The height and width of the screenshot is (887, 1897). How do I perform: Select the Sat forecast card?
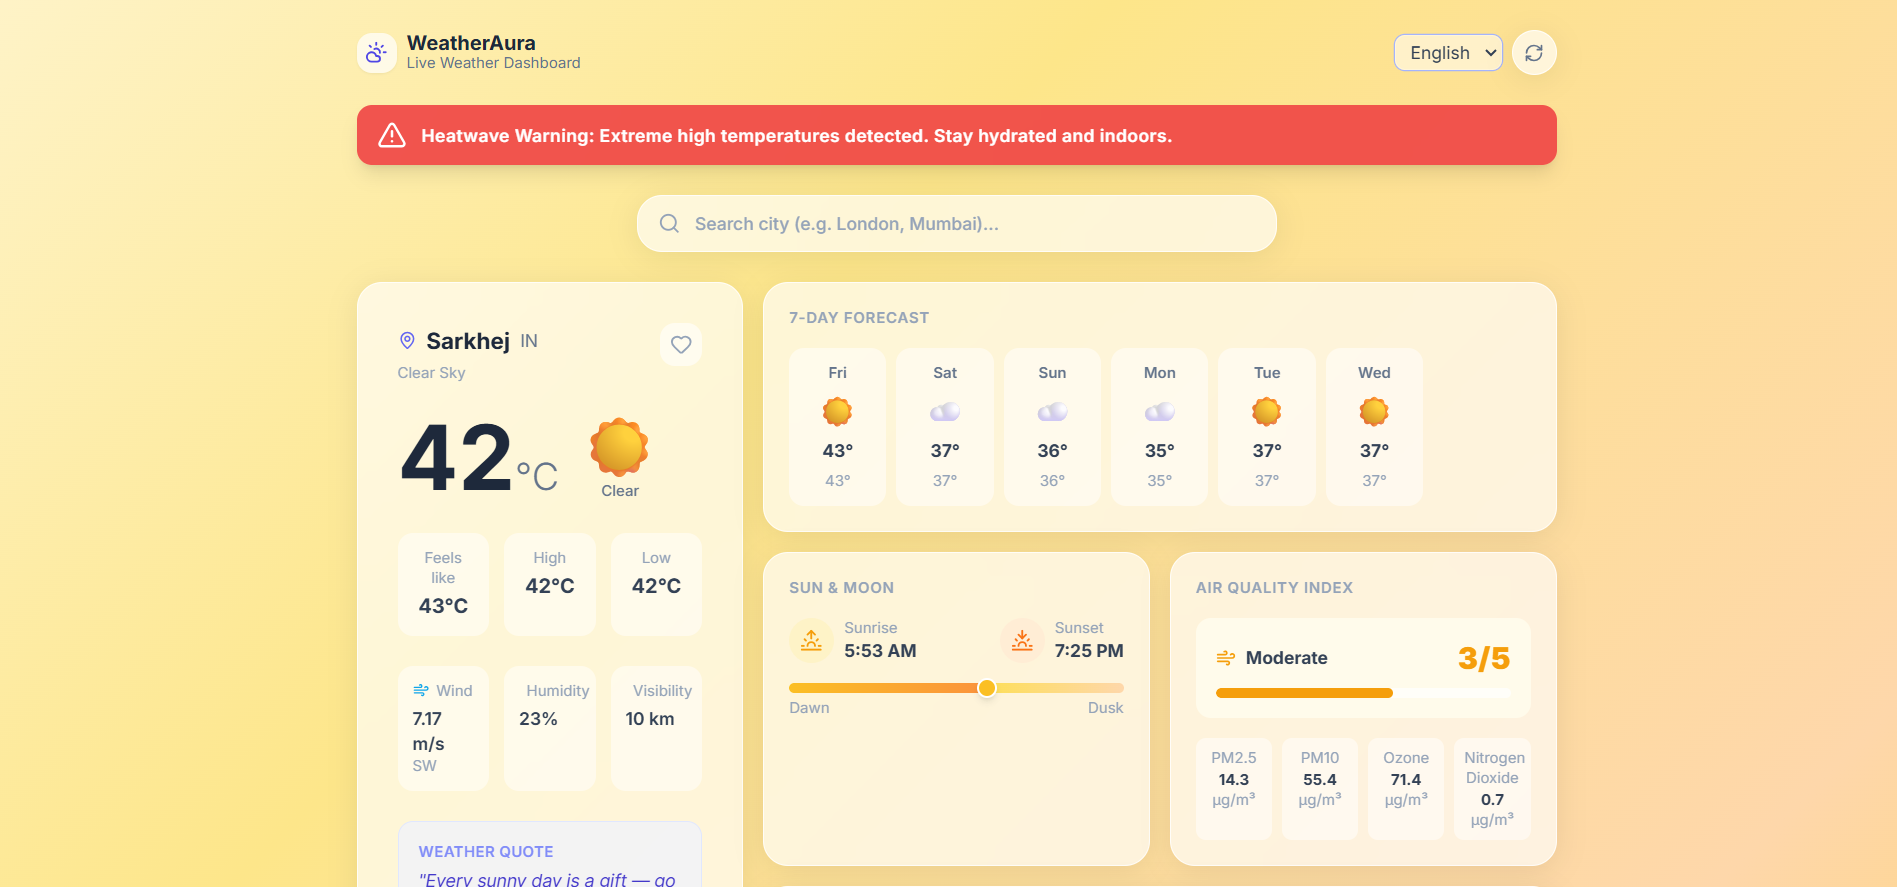[x=945, y=426]
